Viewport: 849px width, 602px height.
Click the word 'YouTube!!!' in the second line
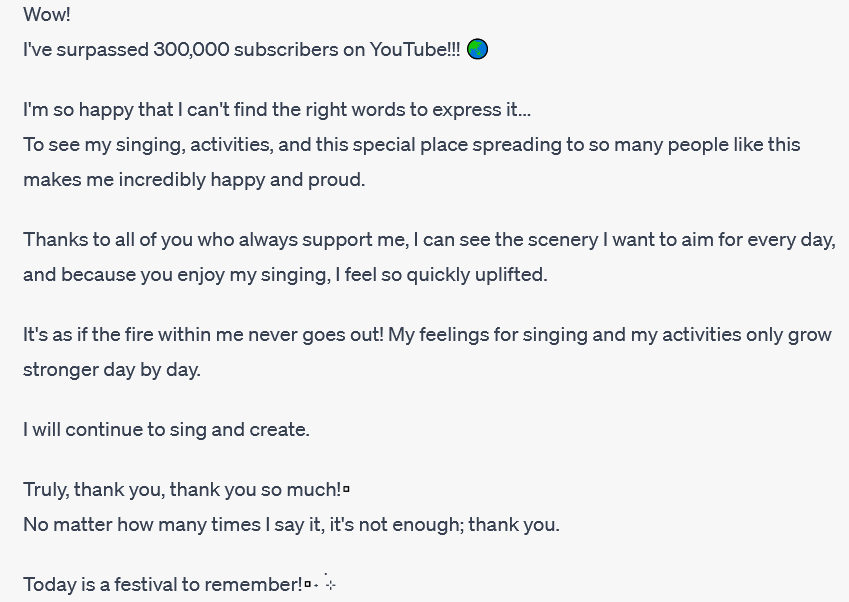coord(415,50)
